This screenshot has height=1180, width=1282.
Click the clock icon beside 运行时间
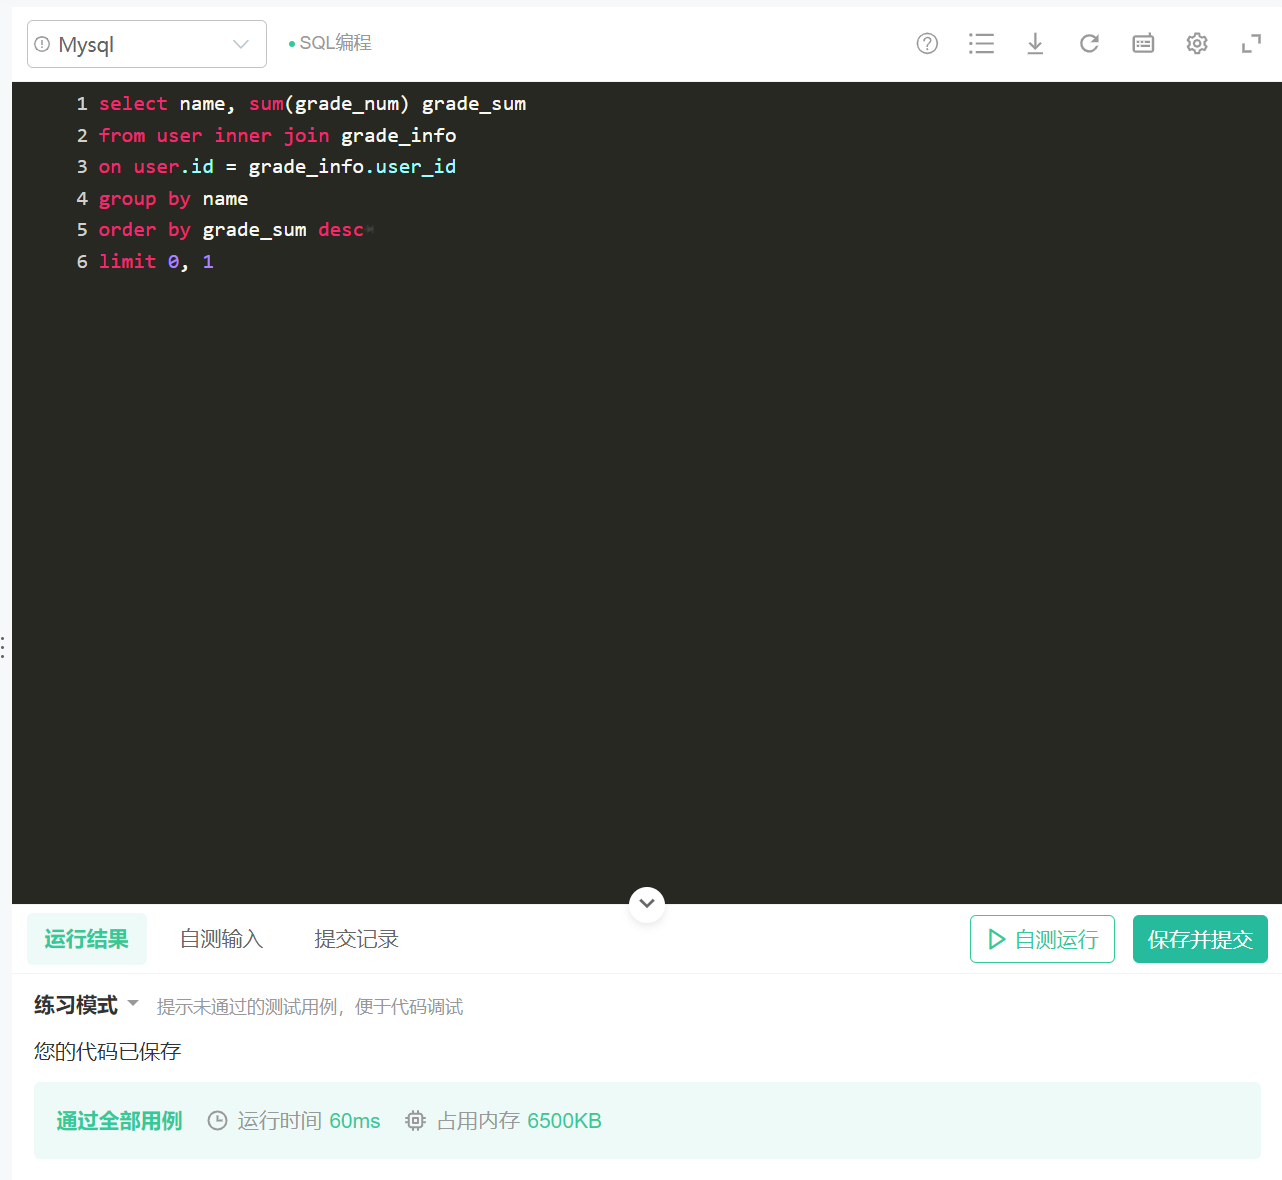pos(217,1121)
